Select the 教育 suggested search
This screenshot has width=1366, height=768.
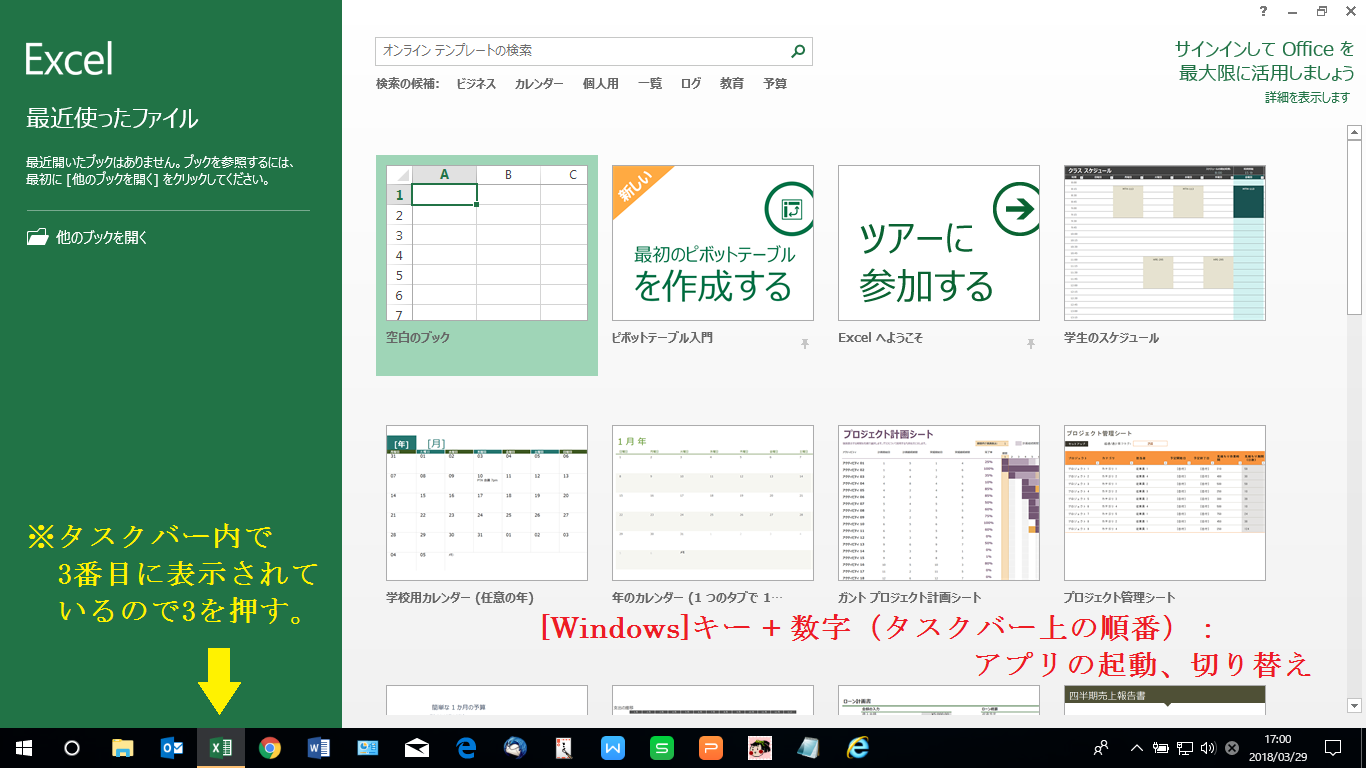pos(732,84)
